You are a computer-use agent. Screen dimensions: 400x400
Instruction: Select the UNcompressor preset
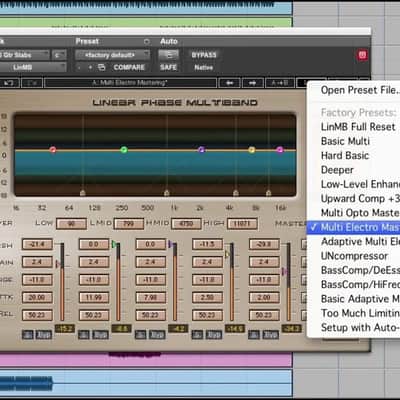pos(353,256)
